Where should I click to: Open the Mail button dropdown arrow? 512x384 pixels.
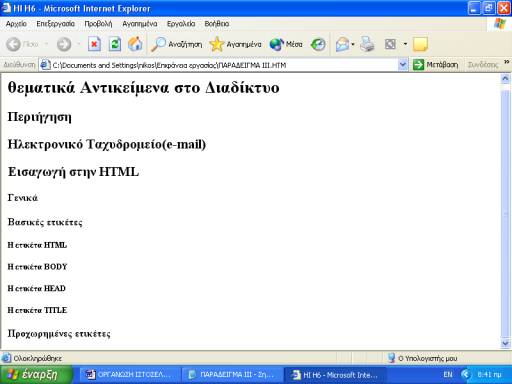tap(353, 44)
